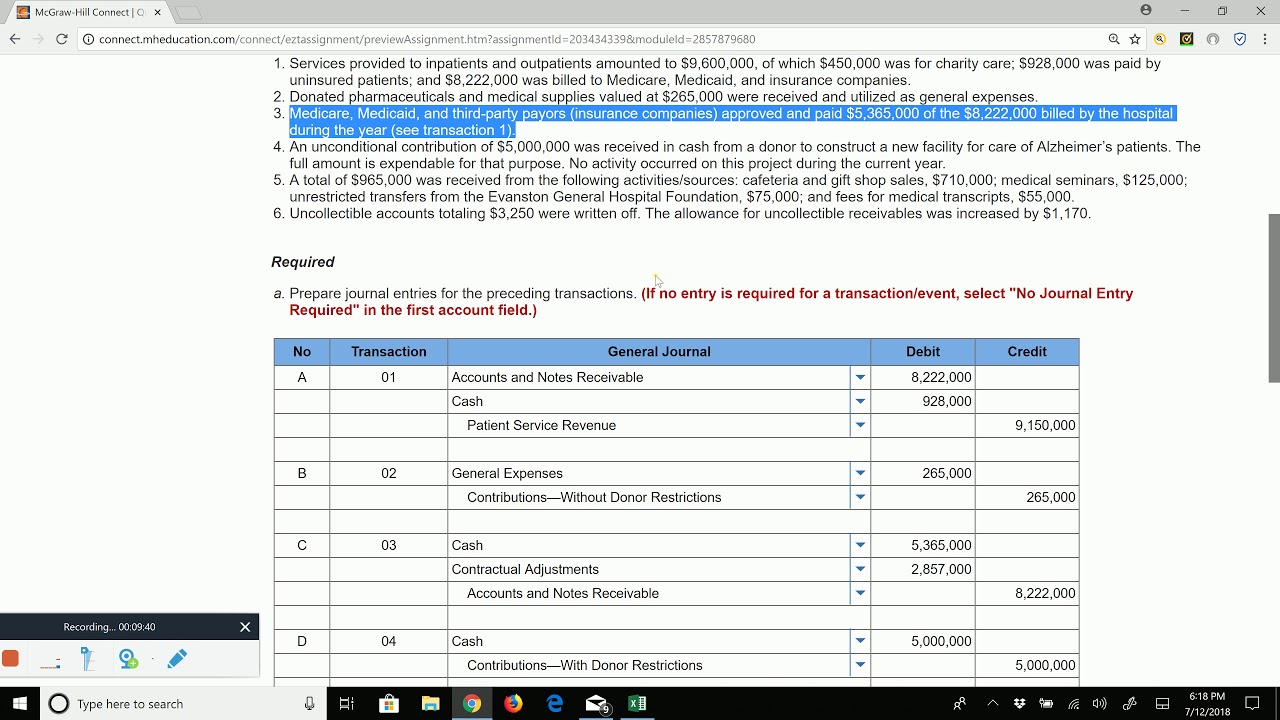Image resolution: width=1280 pixels, height=720 pixels.
Task: Close the McGraw-Hill Connect tab
Action: tap(157, 12)
